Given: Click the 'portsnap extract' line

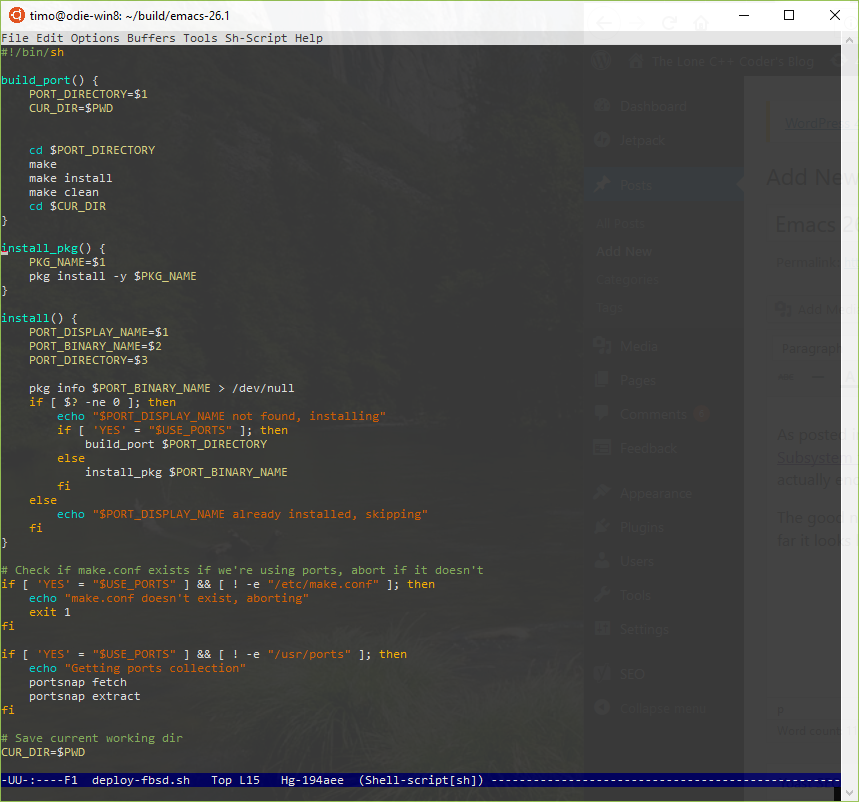Looking at the screenshot, I should click(85, 696).
